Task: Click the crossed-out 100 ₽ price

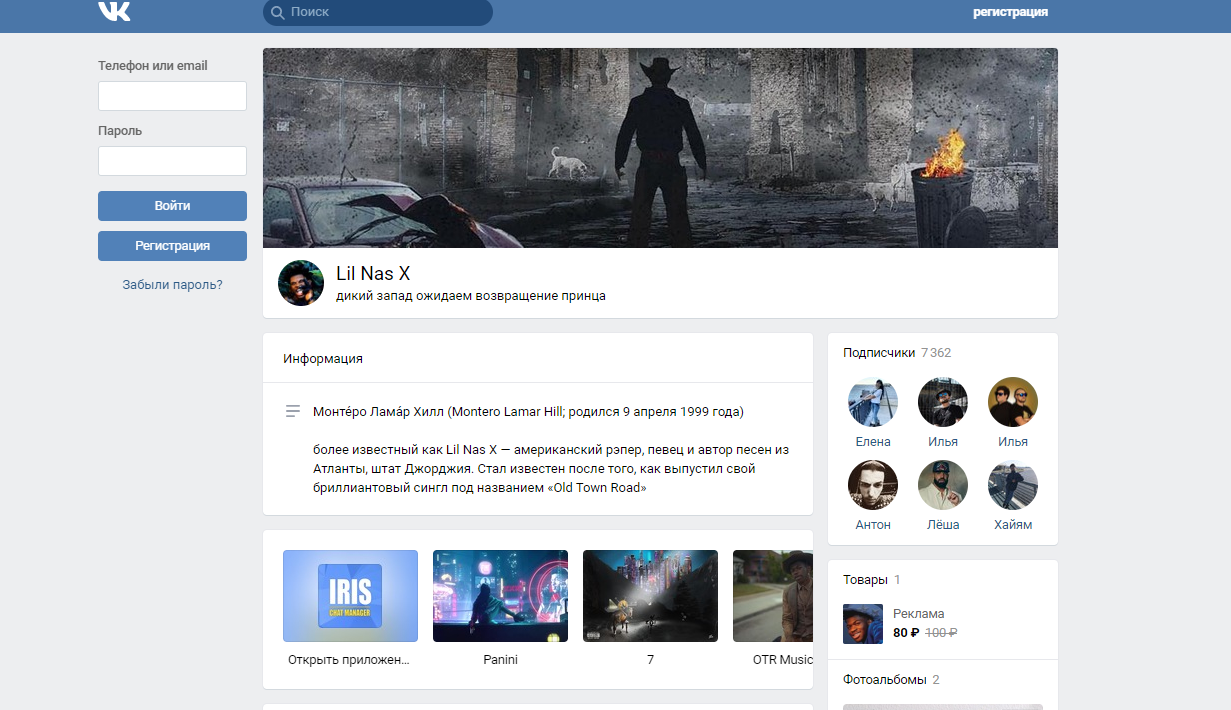Action: (941, 633)
